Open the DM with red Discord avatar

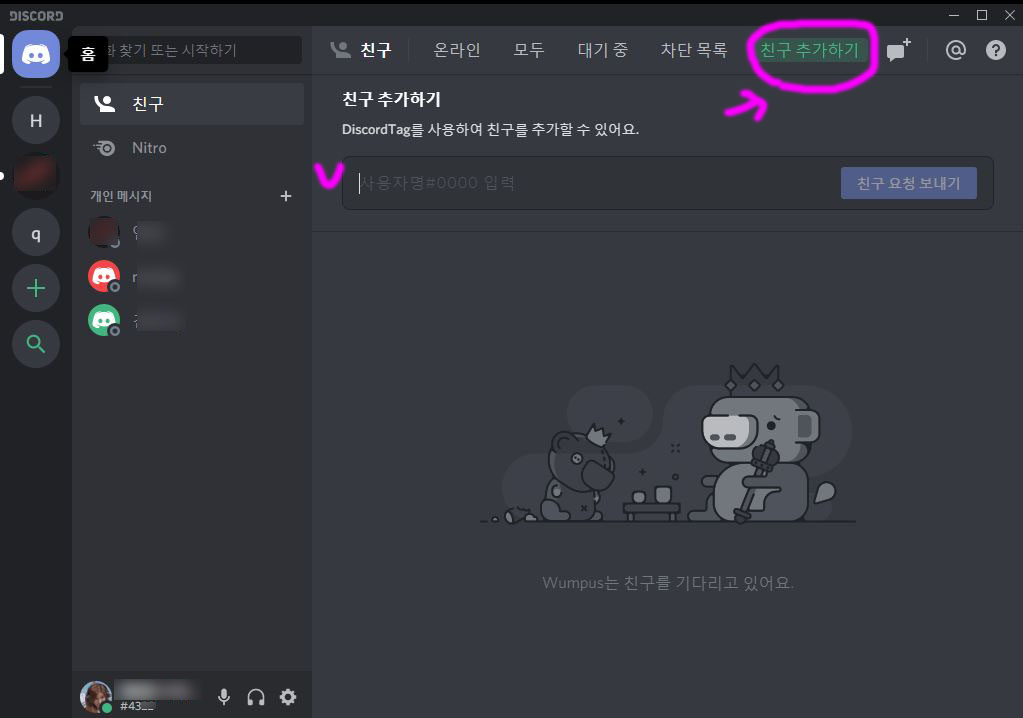[x=192, y=277]
